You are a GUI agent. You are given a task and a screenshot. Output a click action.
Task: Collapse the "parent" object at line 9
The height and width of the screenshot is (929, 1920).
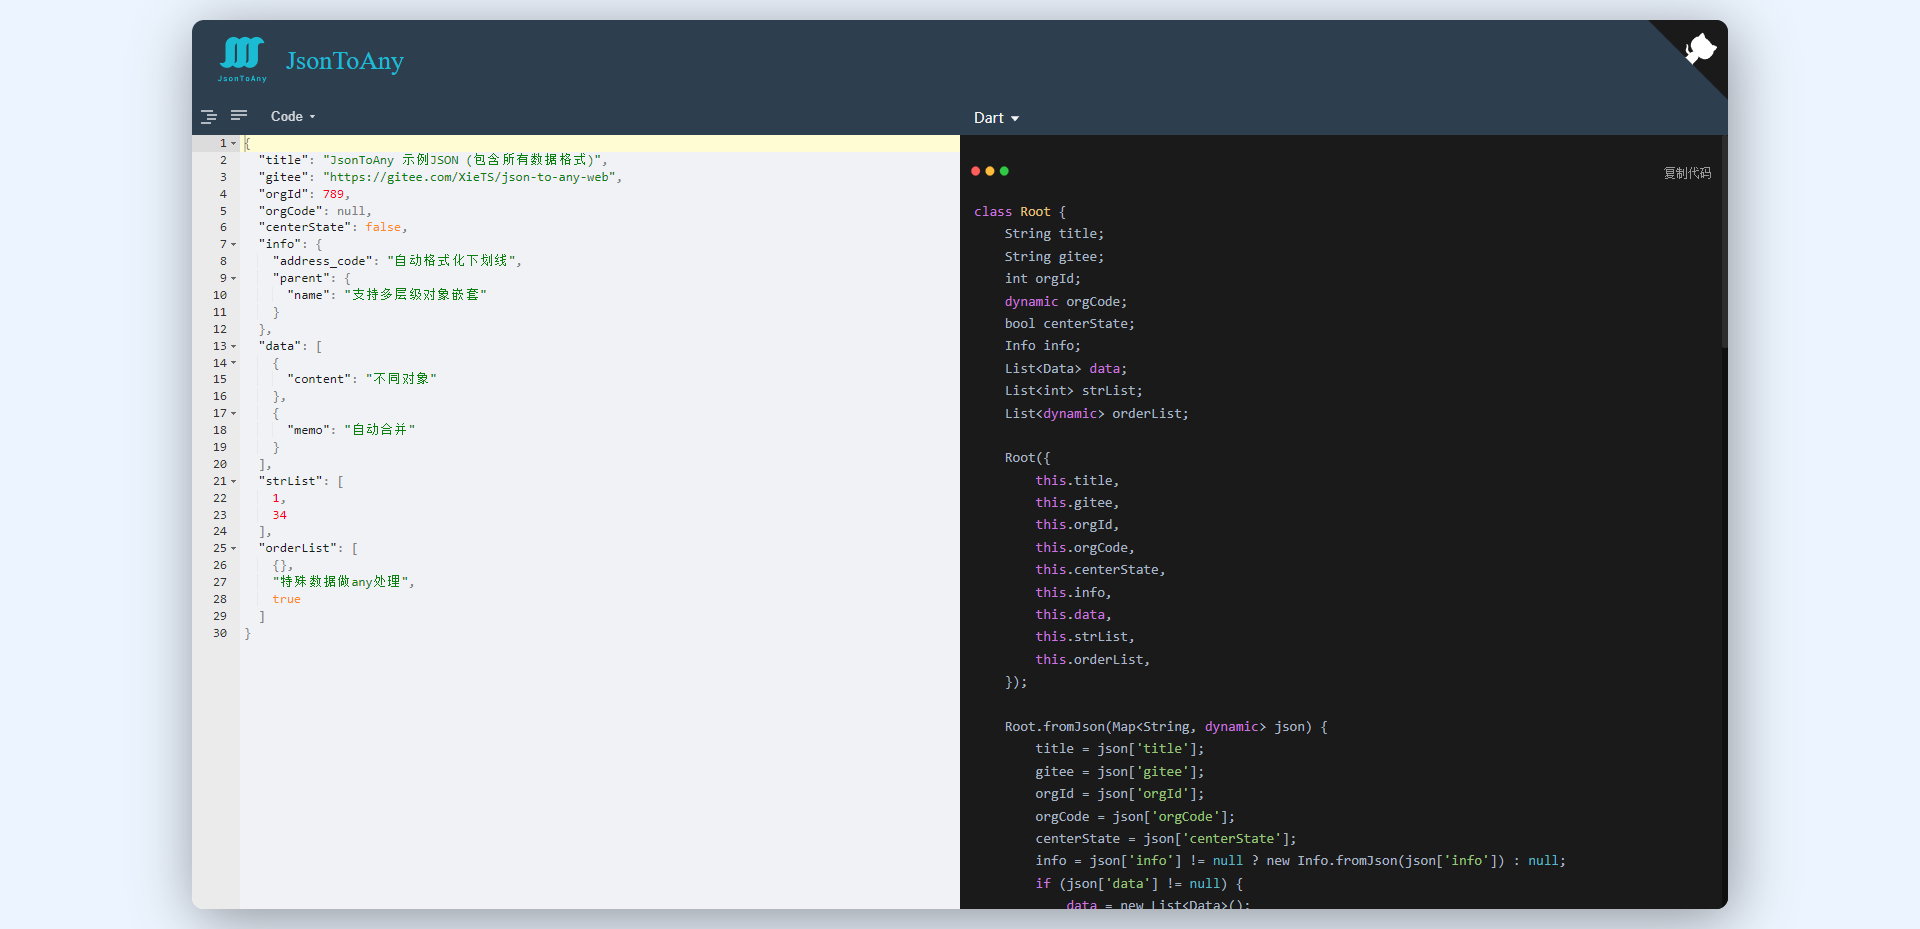click(234, 279)
